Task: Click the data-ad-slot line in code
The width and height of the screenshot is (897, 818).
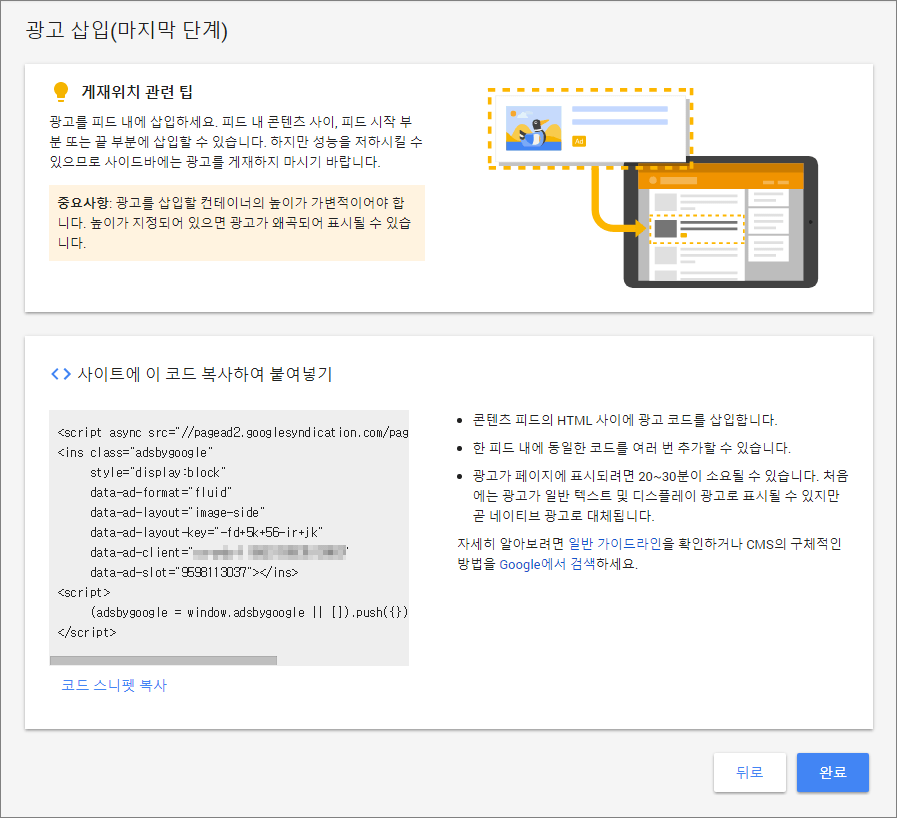Action: [x=194, y=572]
